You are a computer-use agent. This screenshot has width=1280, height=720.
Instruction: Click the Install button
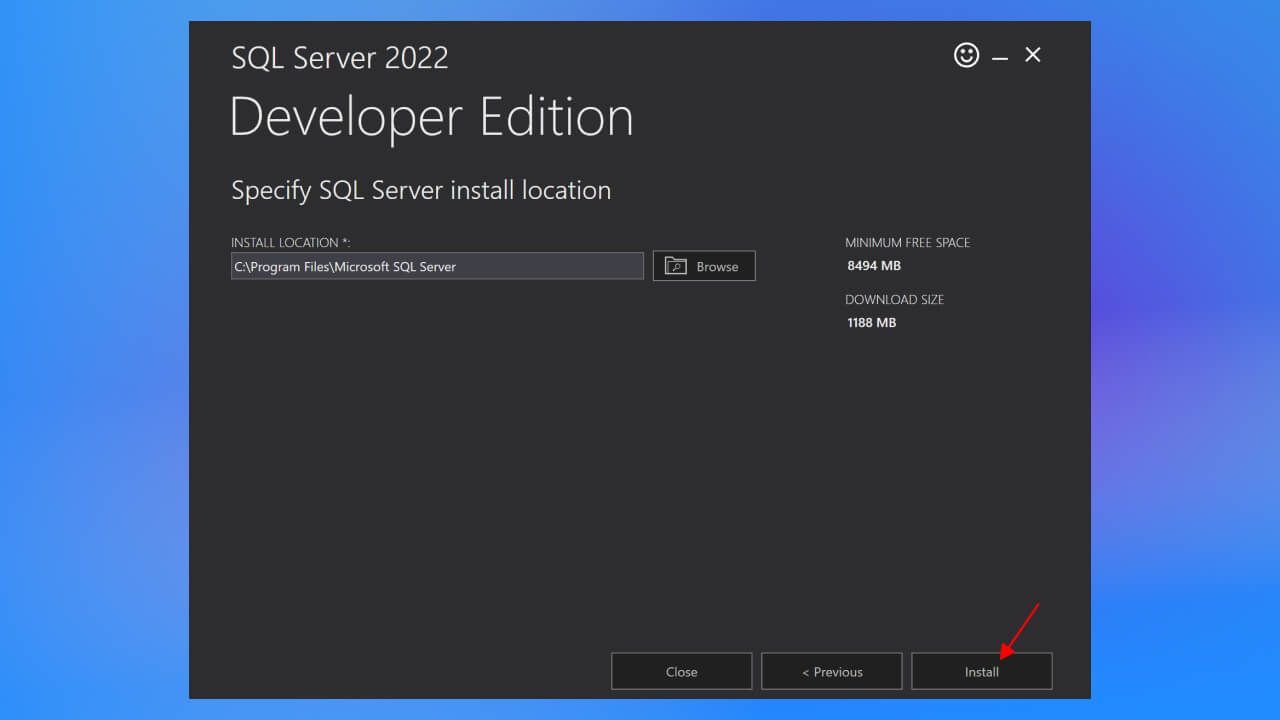(981, 671)
